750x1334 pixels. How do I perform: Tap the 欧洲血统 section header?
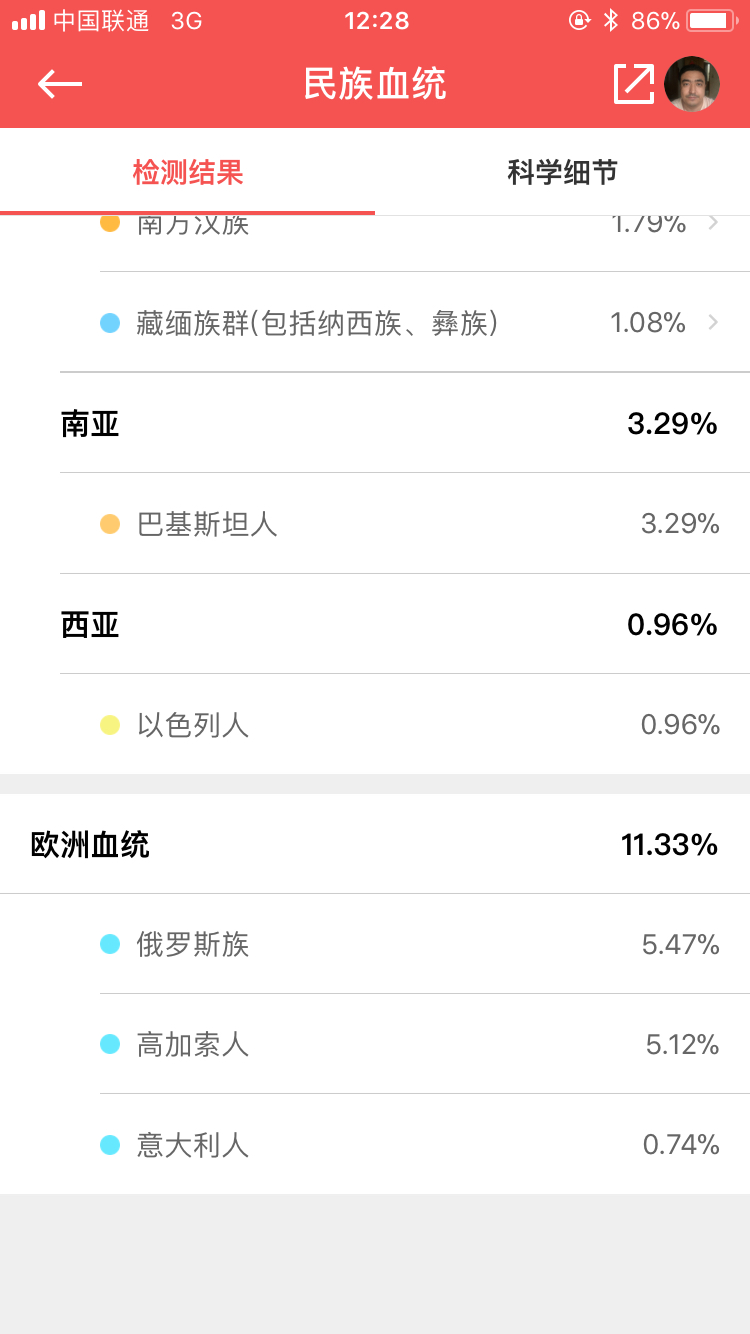(90, 845)
